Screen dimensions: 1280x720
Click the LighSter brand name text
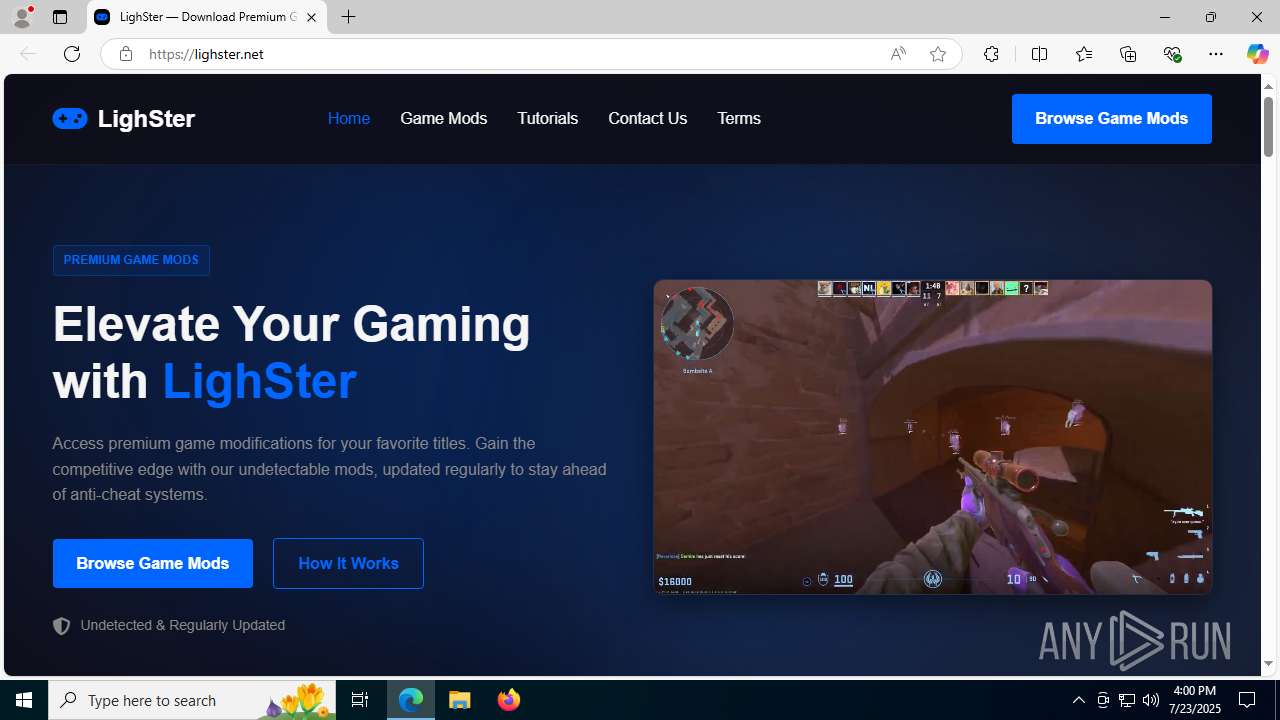pyautogui.click(x=146, y=118)
